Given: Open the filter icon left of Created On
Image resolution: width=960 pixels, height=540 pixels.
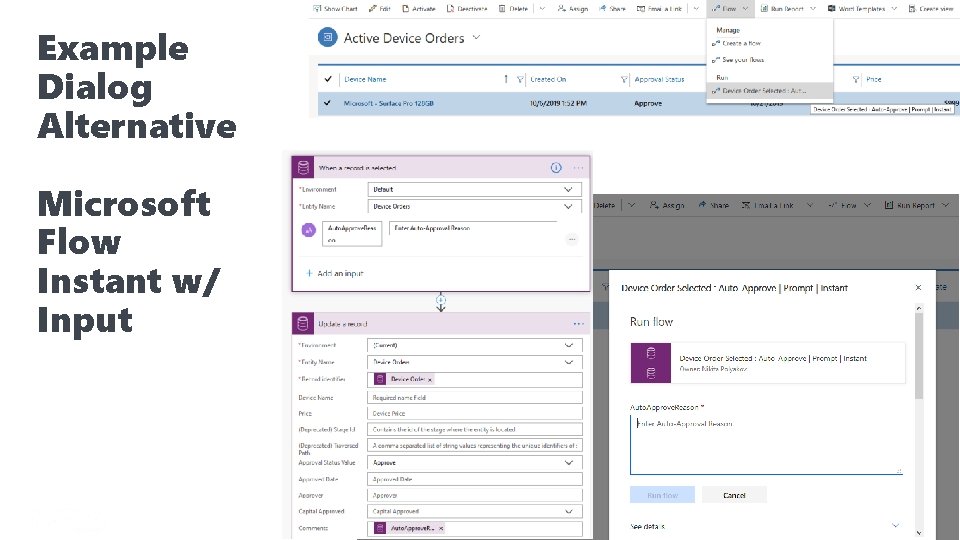Looking at the screenshot, I should (x=520, y=79).
